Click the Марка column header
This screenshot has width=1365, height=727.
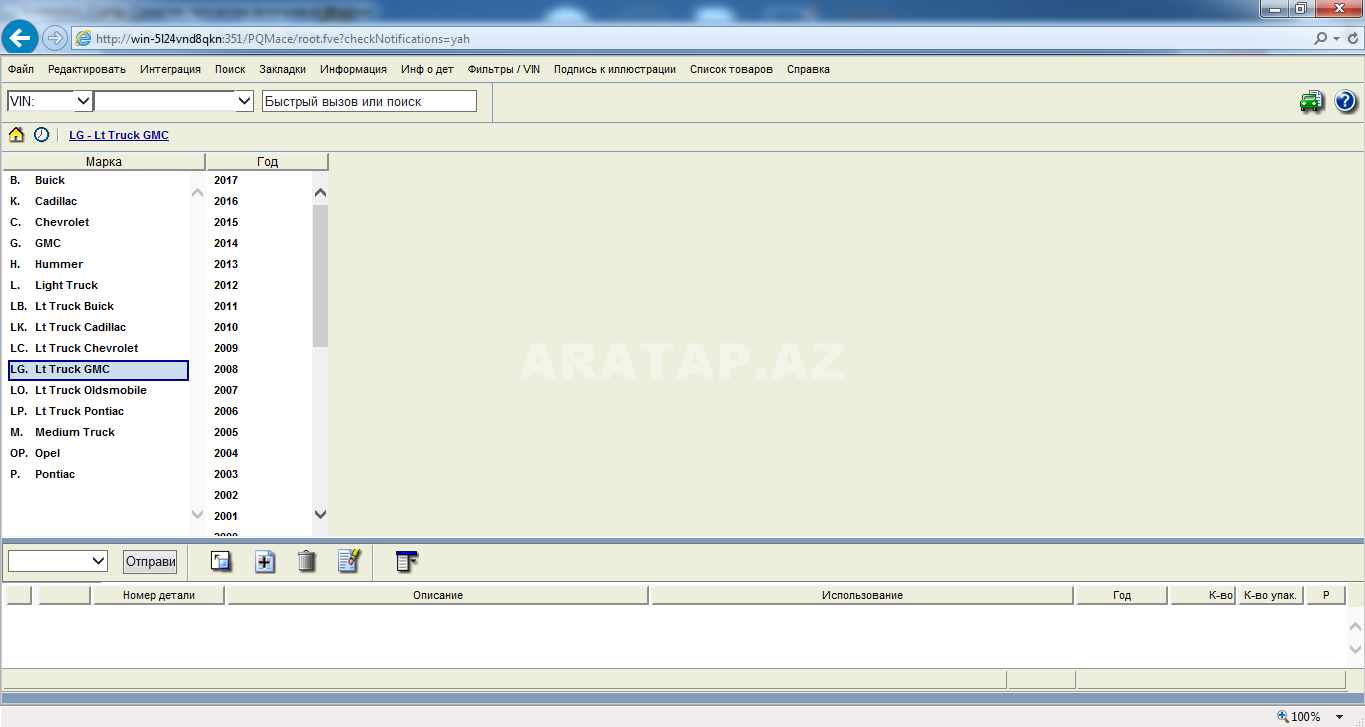[104, 161]
